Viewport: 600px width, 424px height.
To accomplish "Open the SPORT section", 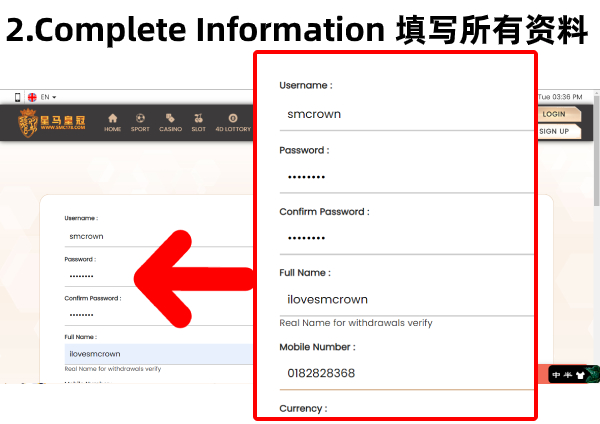I will [140, 122].
